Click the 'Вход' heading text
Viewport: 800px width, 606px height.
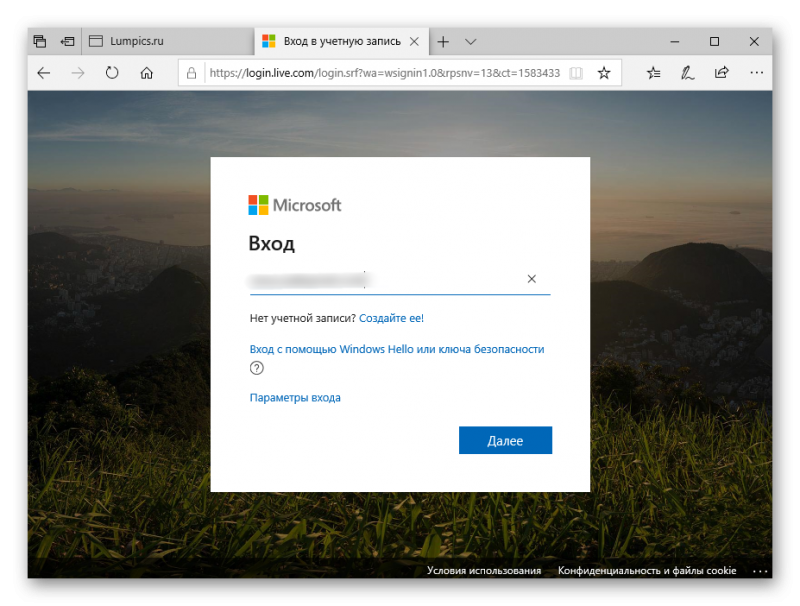click(271, 244)
